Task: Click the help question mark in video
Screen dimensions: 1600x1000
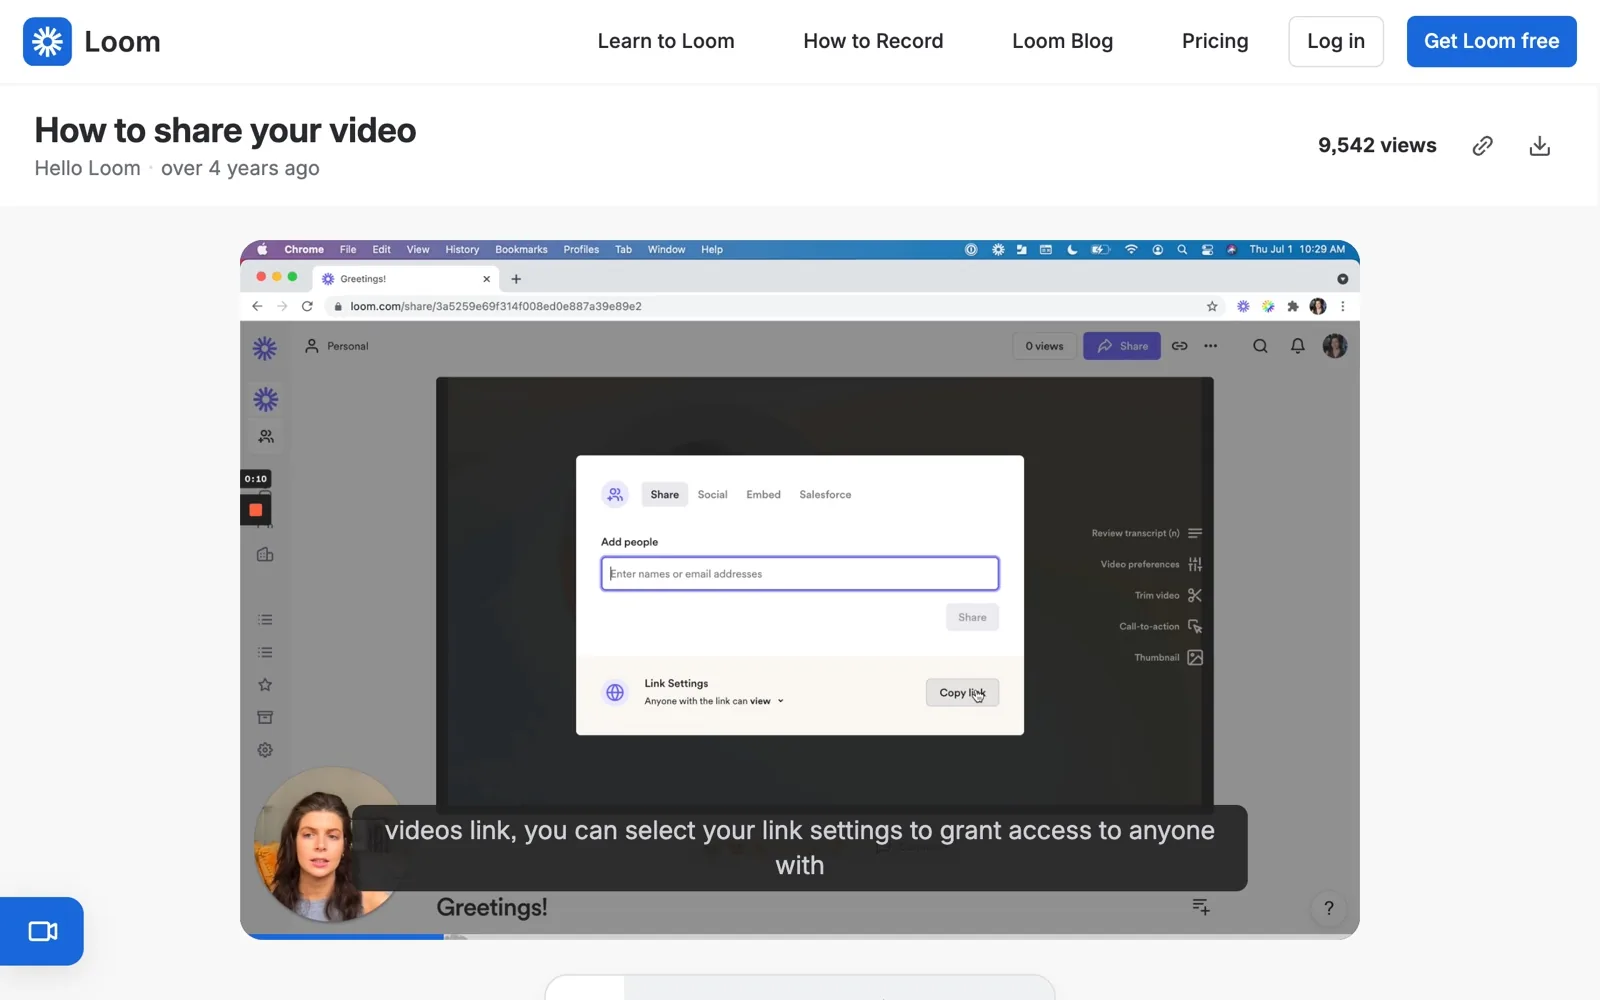Action: (1329, 908)
